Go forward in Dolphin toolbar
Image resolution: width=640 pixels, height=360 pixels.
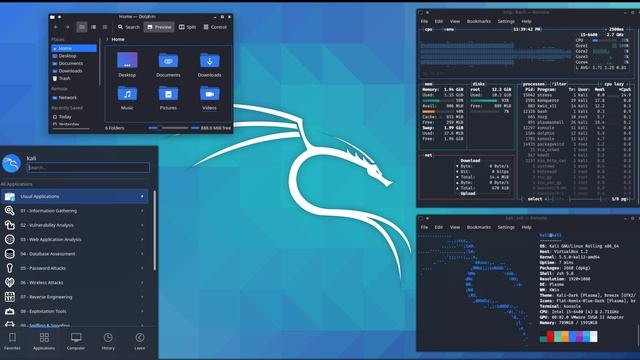tap(68, 27)
